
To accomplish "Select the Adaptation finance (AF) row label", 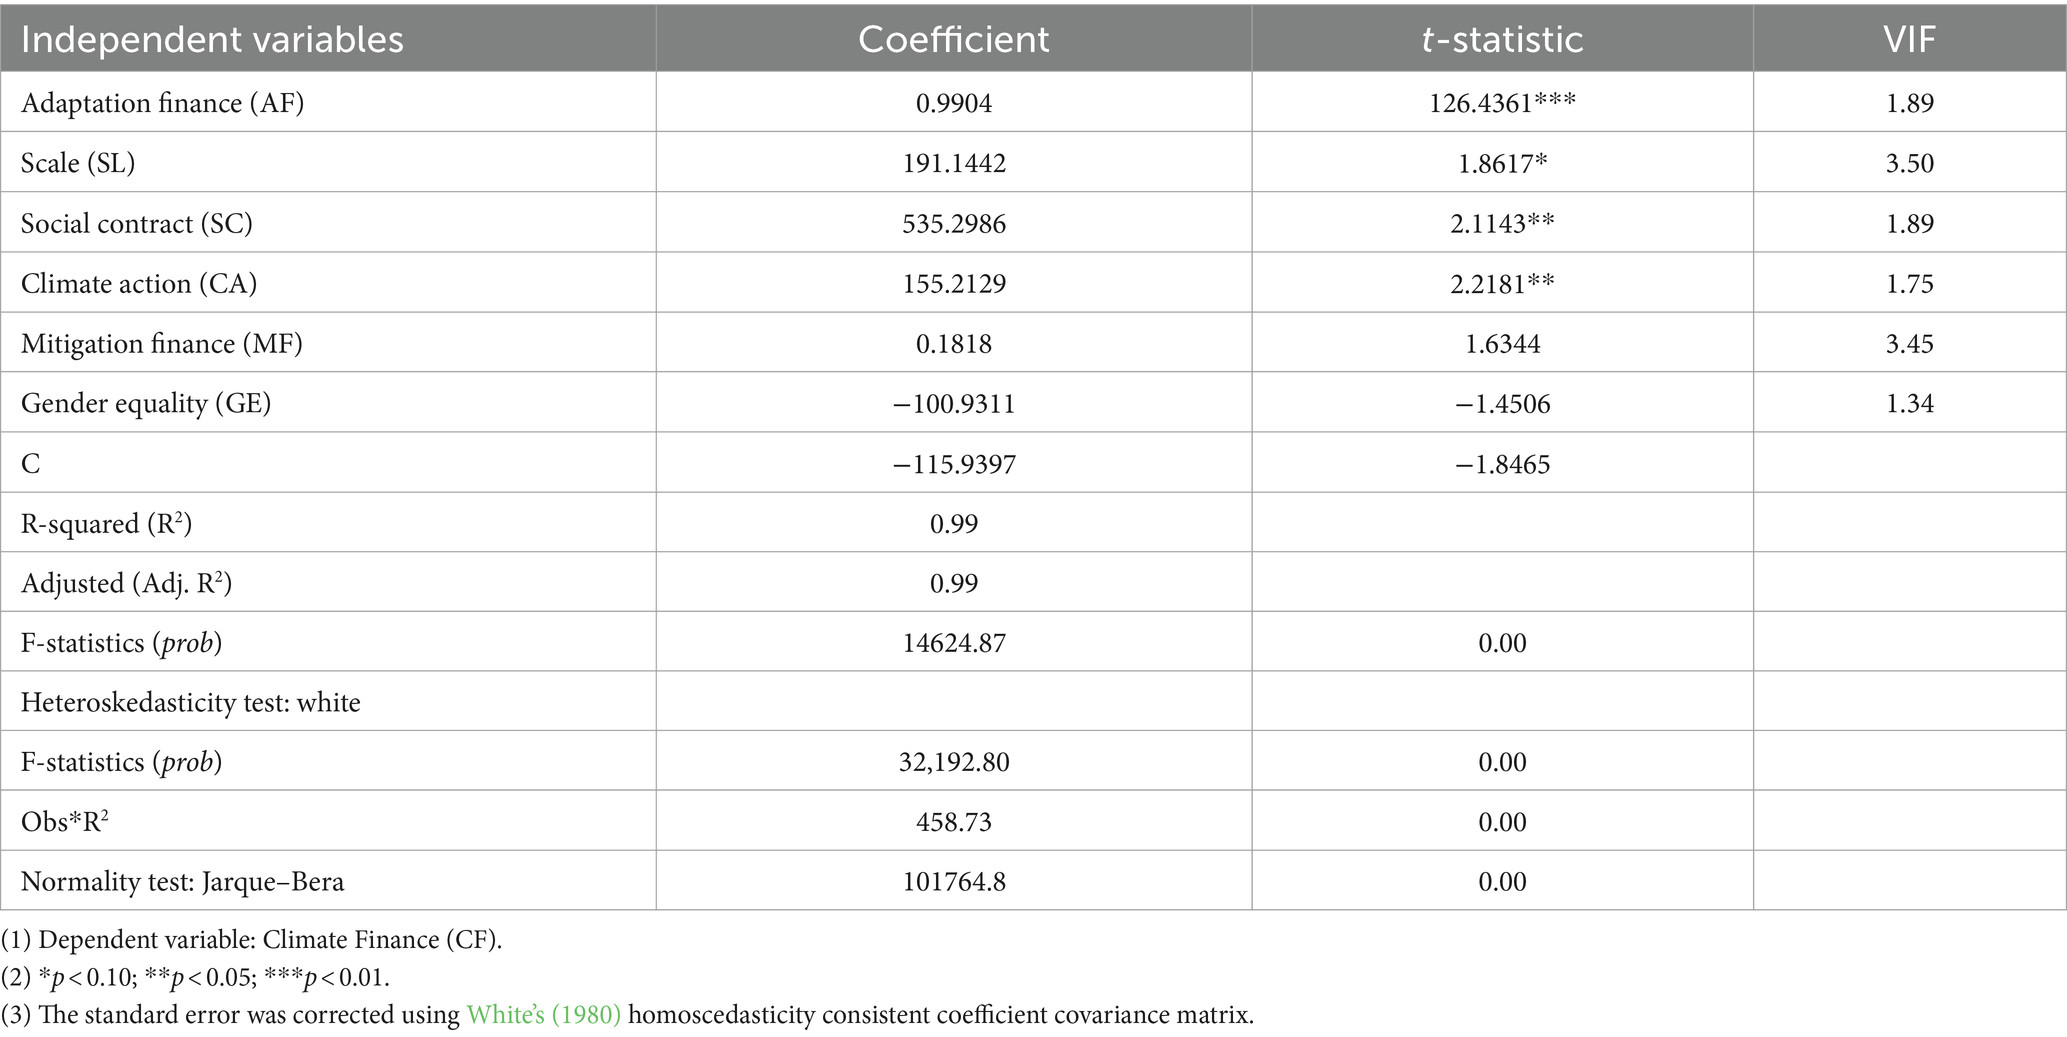I will point(162,103).
